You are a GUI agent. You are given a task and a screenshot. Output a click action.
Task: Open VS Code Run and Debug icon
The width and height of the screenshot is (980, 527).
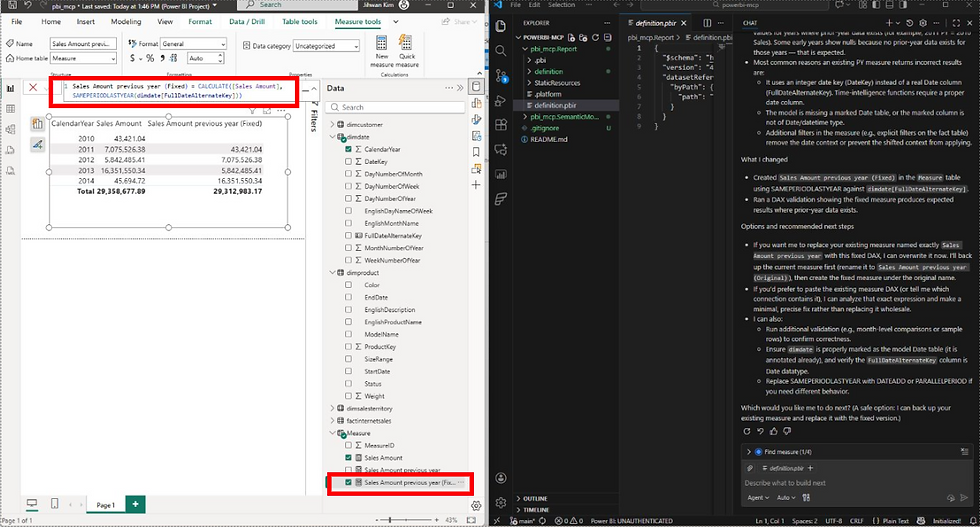pyautogui.click(x=501, y=101)
